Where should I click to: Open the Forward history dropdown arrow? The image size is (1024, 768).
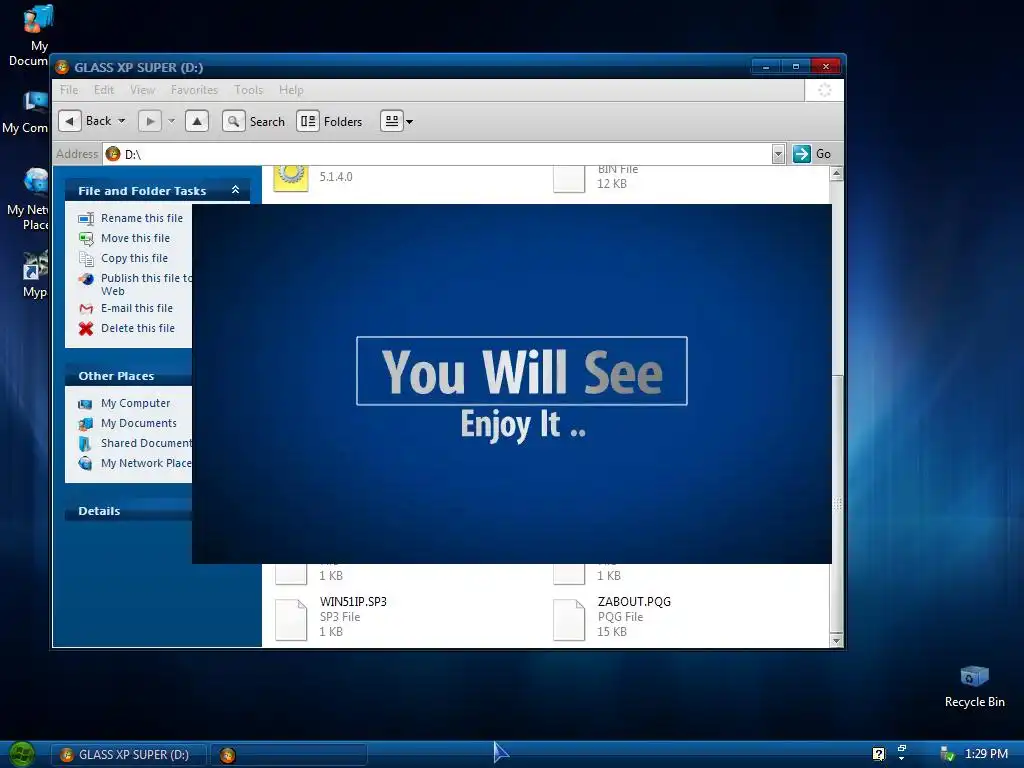tap(171, 121)
